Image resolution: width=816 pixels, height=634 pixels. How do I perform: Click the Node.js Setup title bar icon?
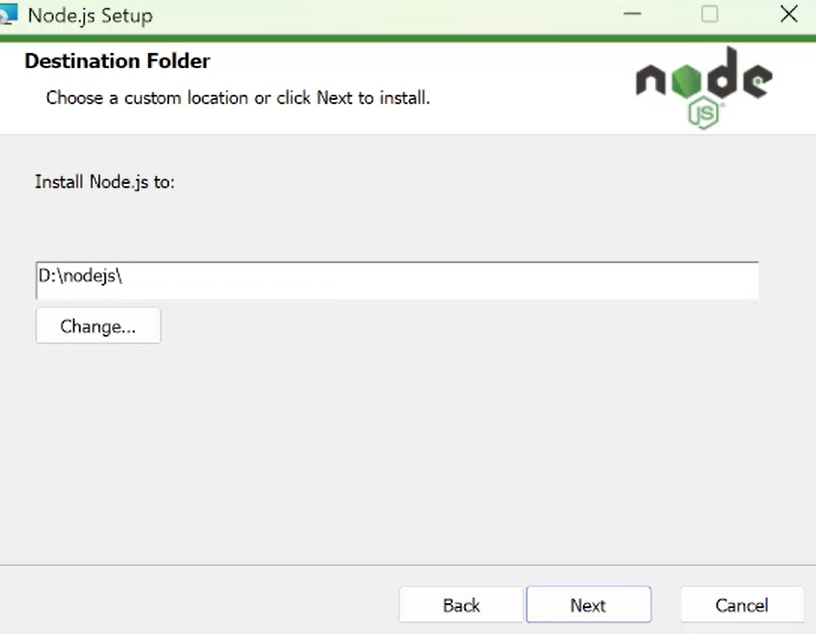coord(8,14)
